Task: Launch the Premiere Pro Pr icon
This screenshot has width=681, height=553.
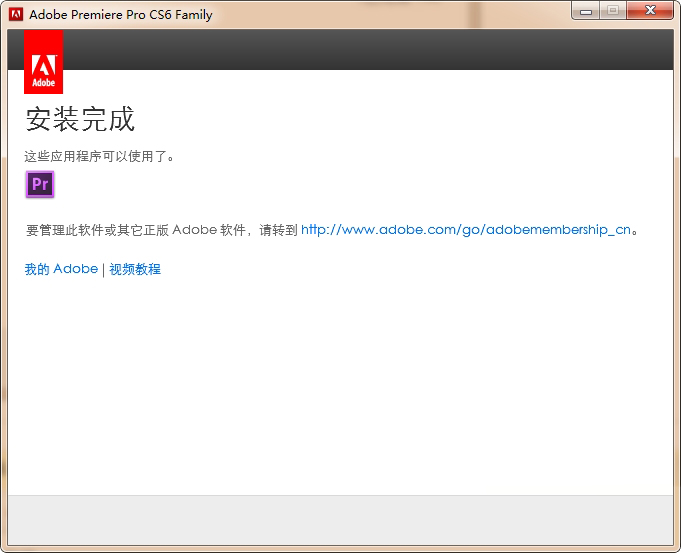Action: tap(40, 184)
